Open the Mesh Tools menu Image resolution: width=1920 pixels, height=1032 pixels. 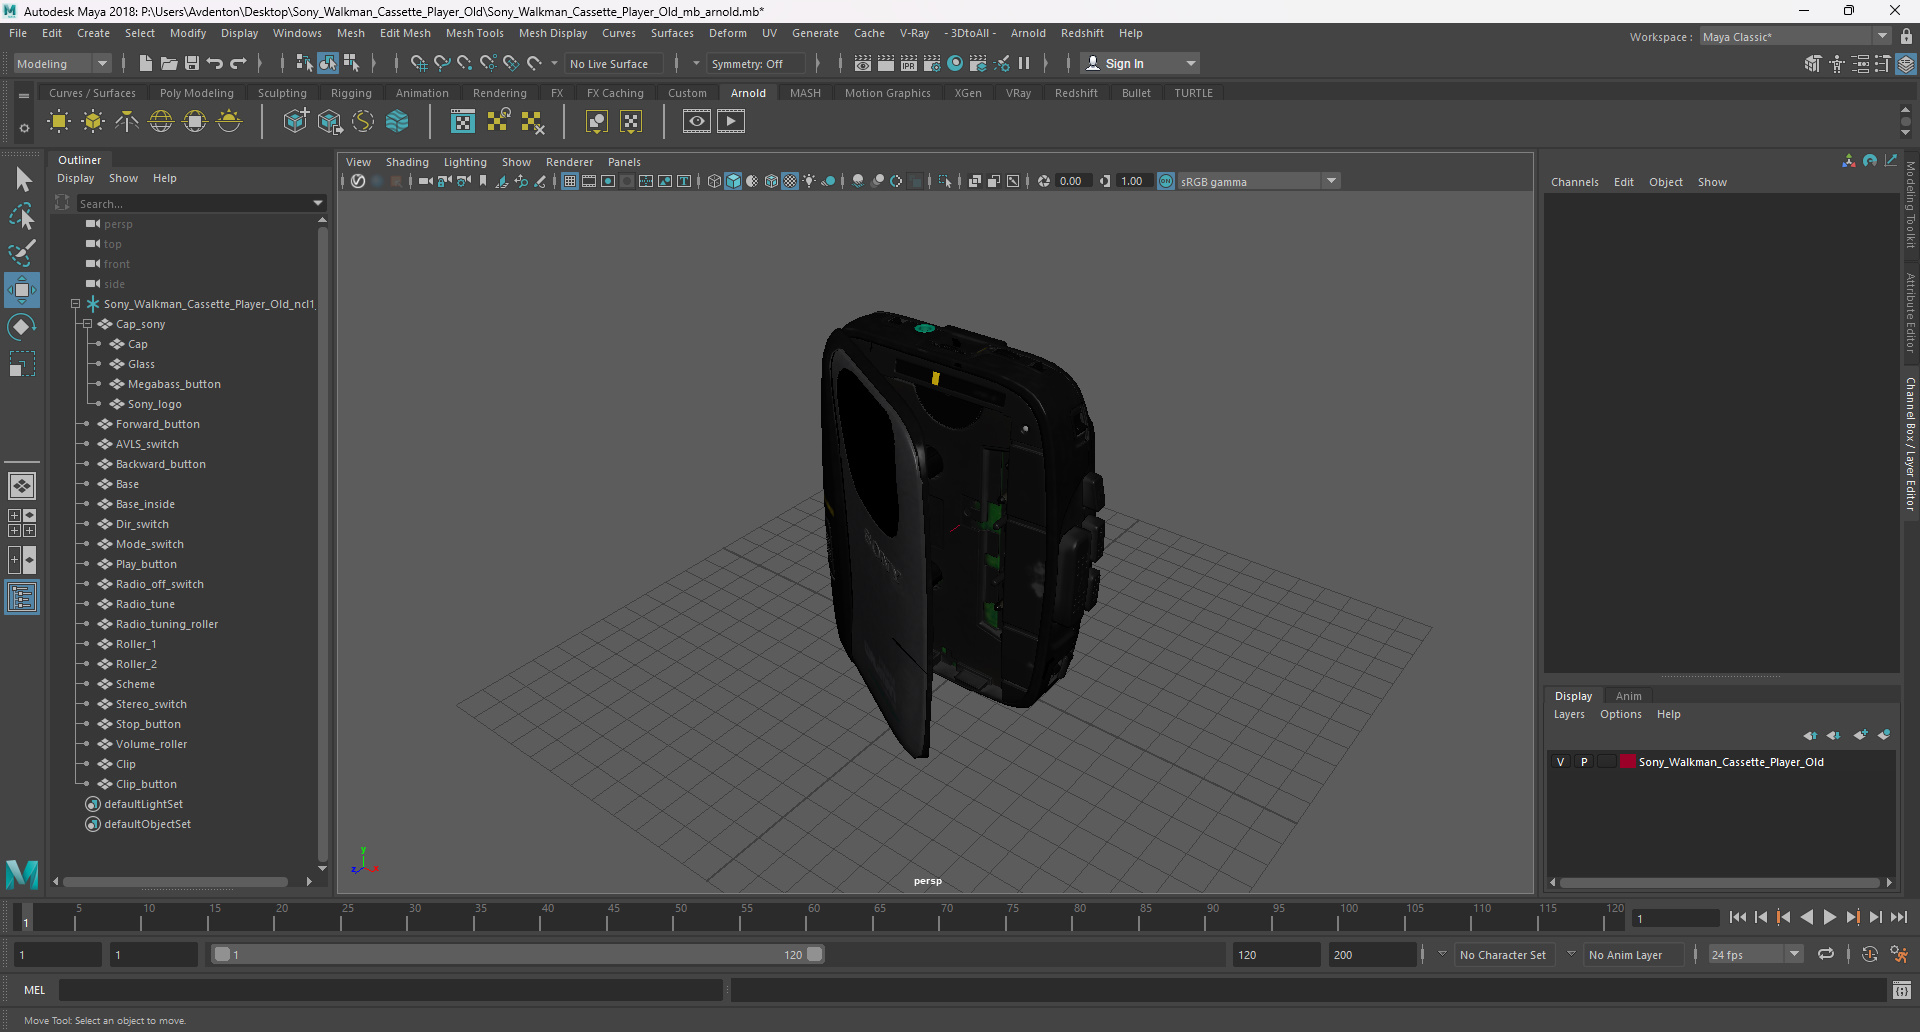(x=474, y=33)
